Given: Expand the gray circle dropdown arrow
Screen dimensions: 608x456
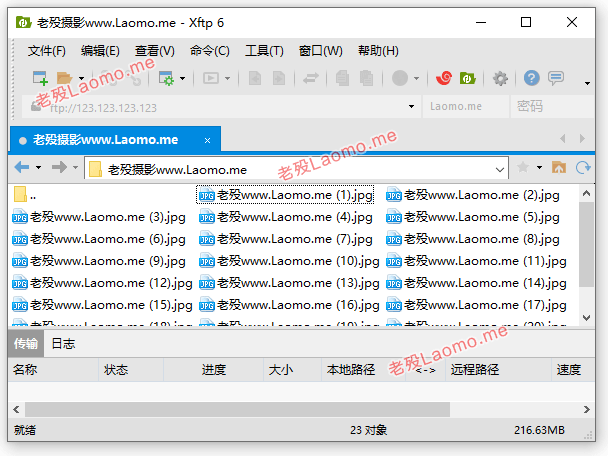Looking at the screenshot, I should click(416, 79).
